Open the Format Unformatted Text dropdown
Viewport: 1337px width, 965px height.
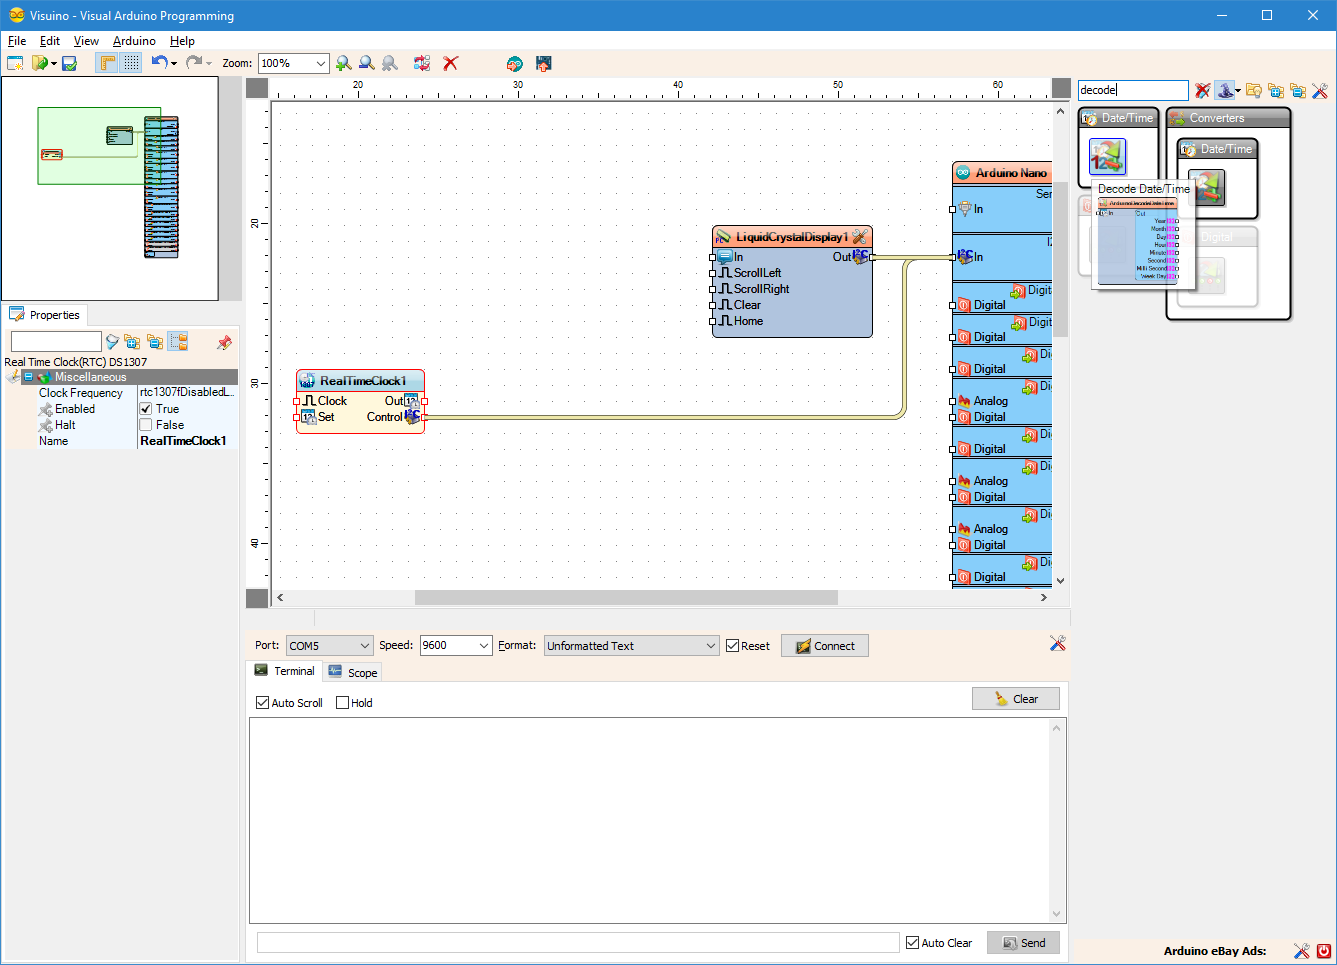[632, 646]
